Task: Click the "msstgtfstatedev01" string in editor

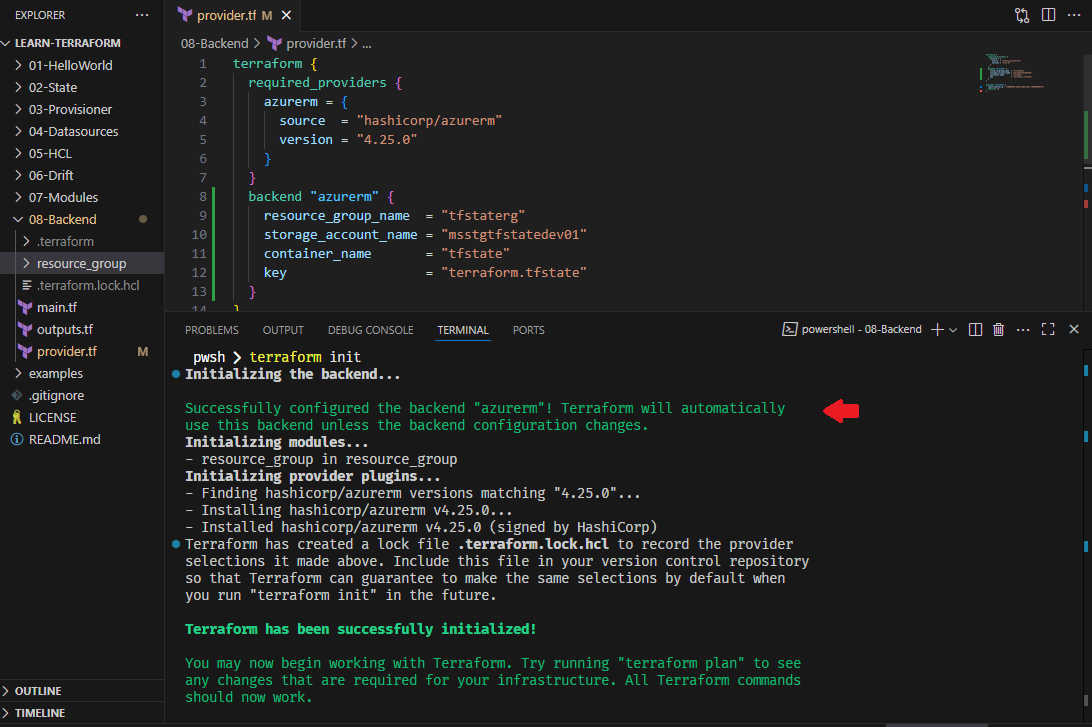Action: pos(514,235)
